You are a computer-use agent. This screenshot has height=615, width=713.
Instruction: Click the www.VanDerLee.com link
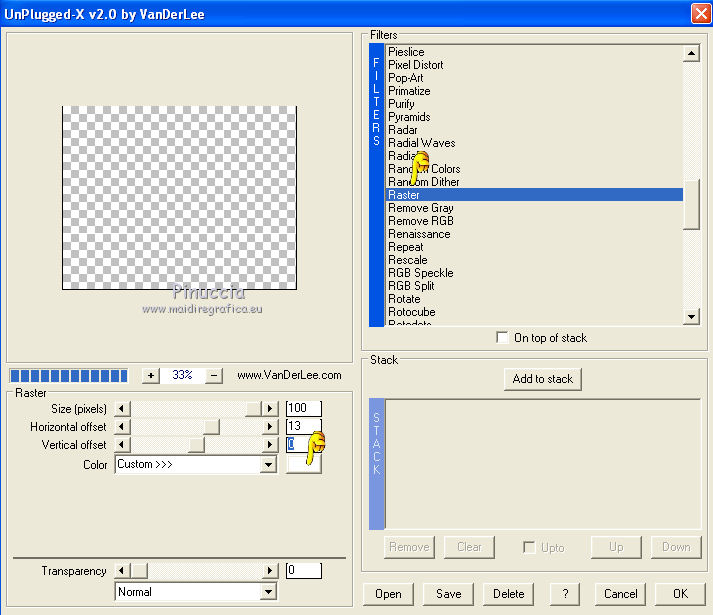point(289,375)
